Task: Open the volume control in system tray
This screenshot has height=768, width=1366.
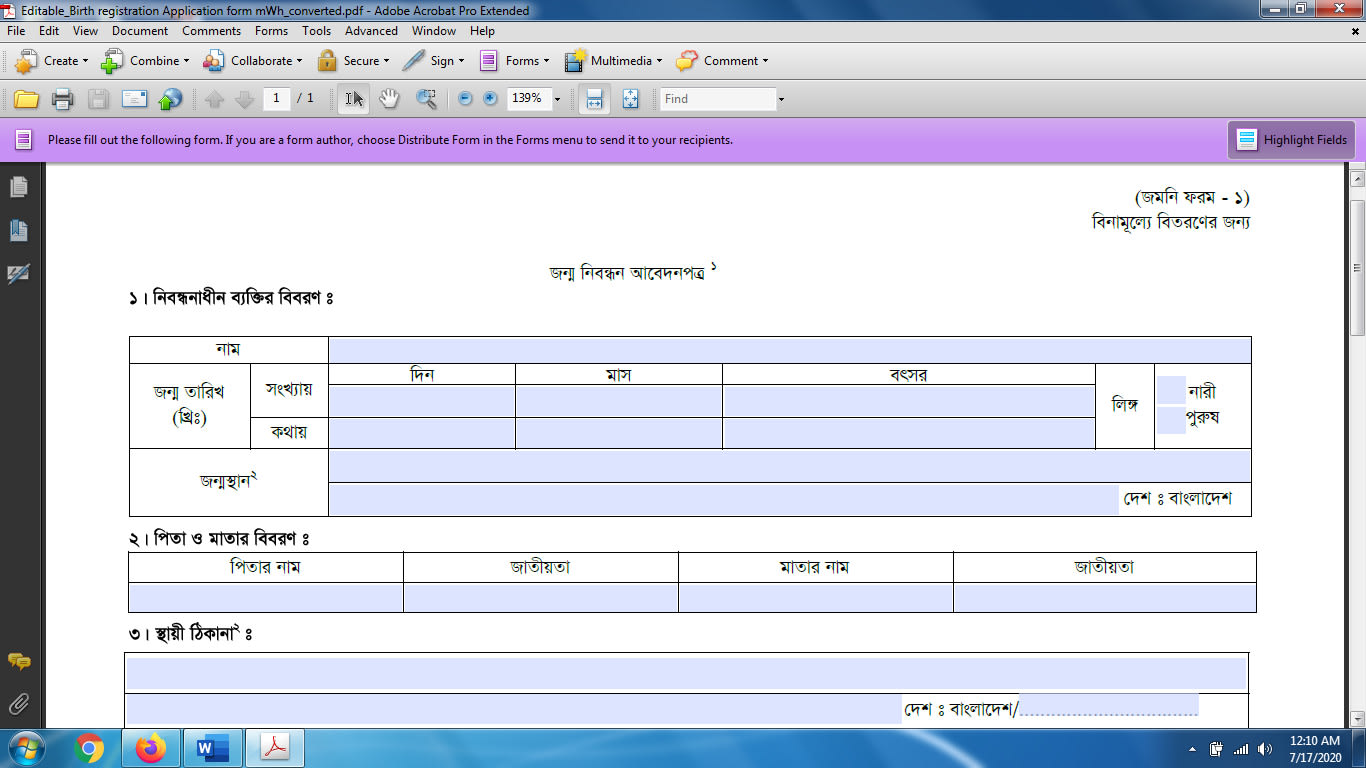Action: point(1265,749)
